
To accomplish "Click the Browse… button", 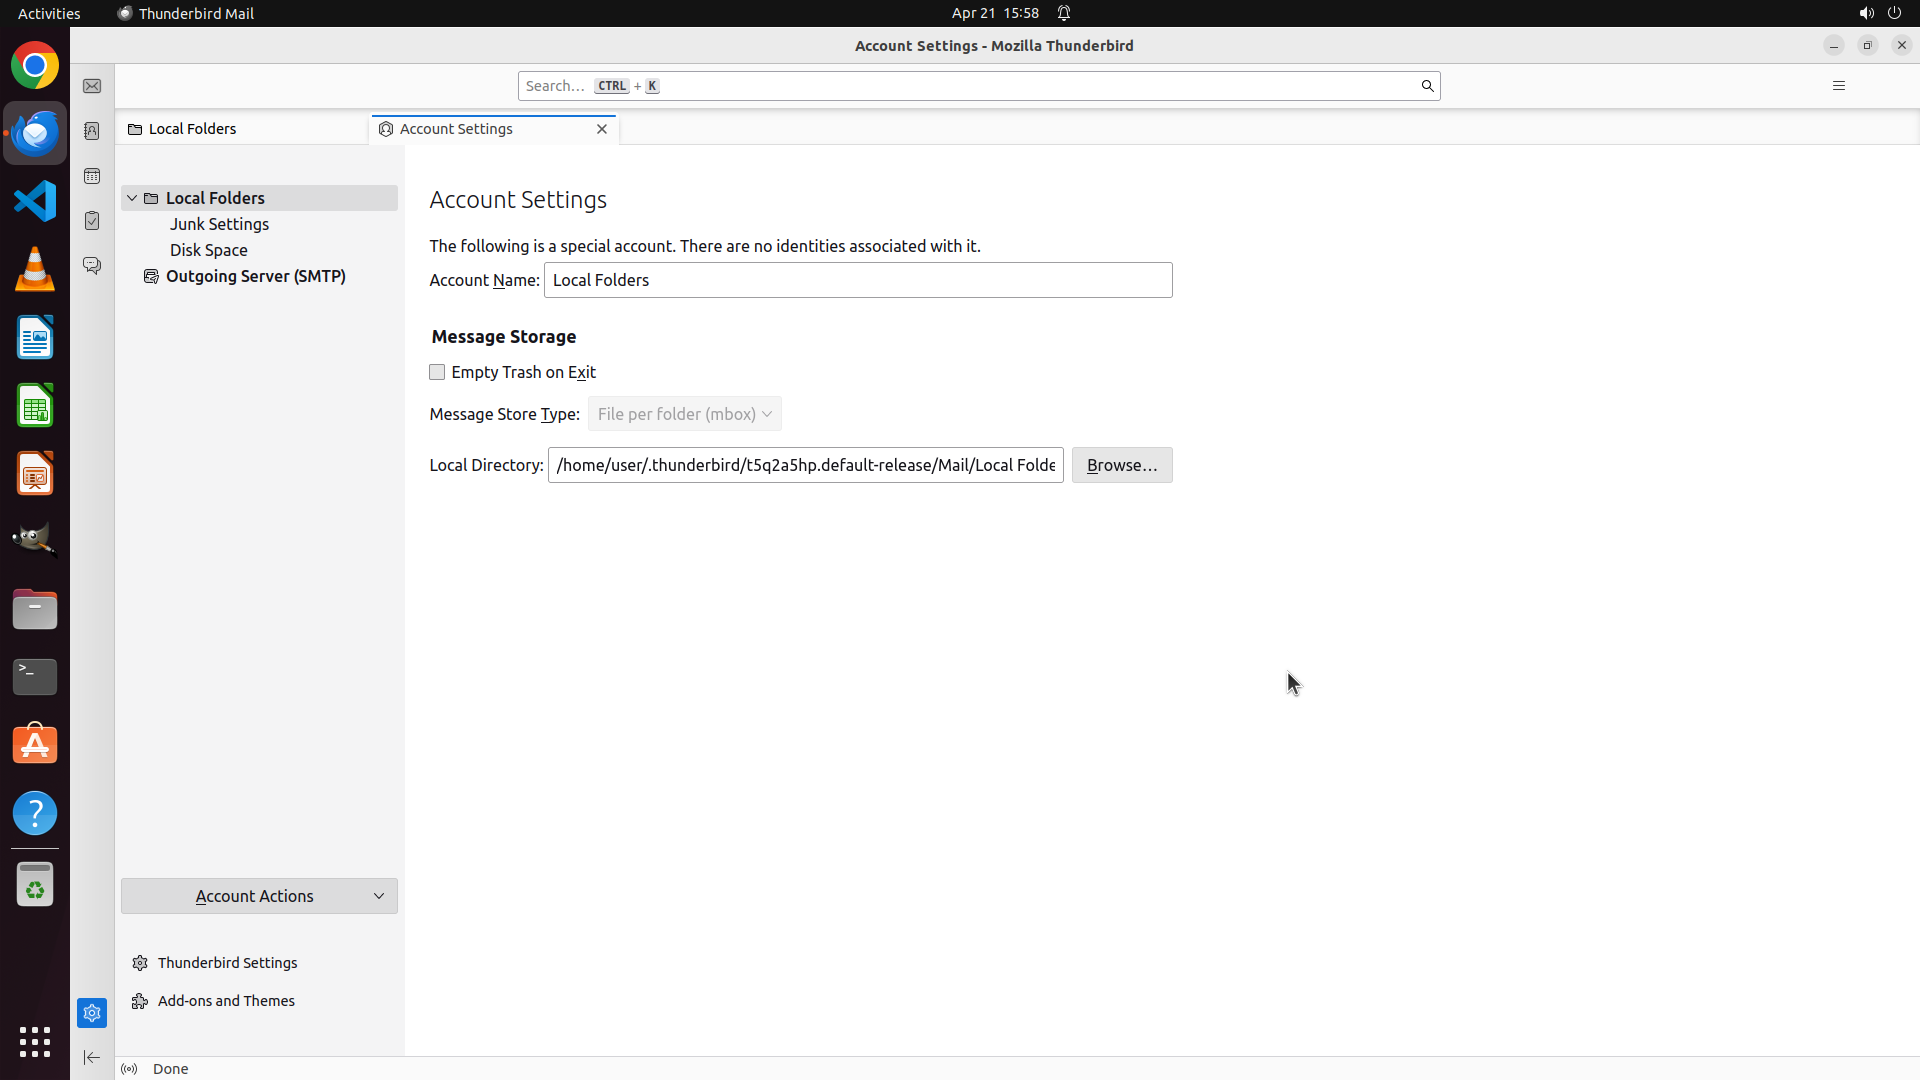I will [1121, 465].
